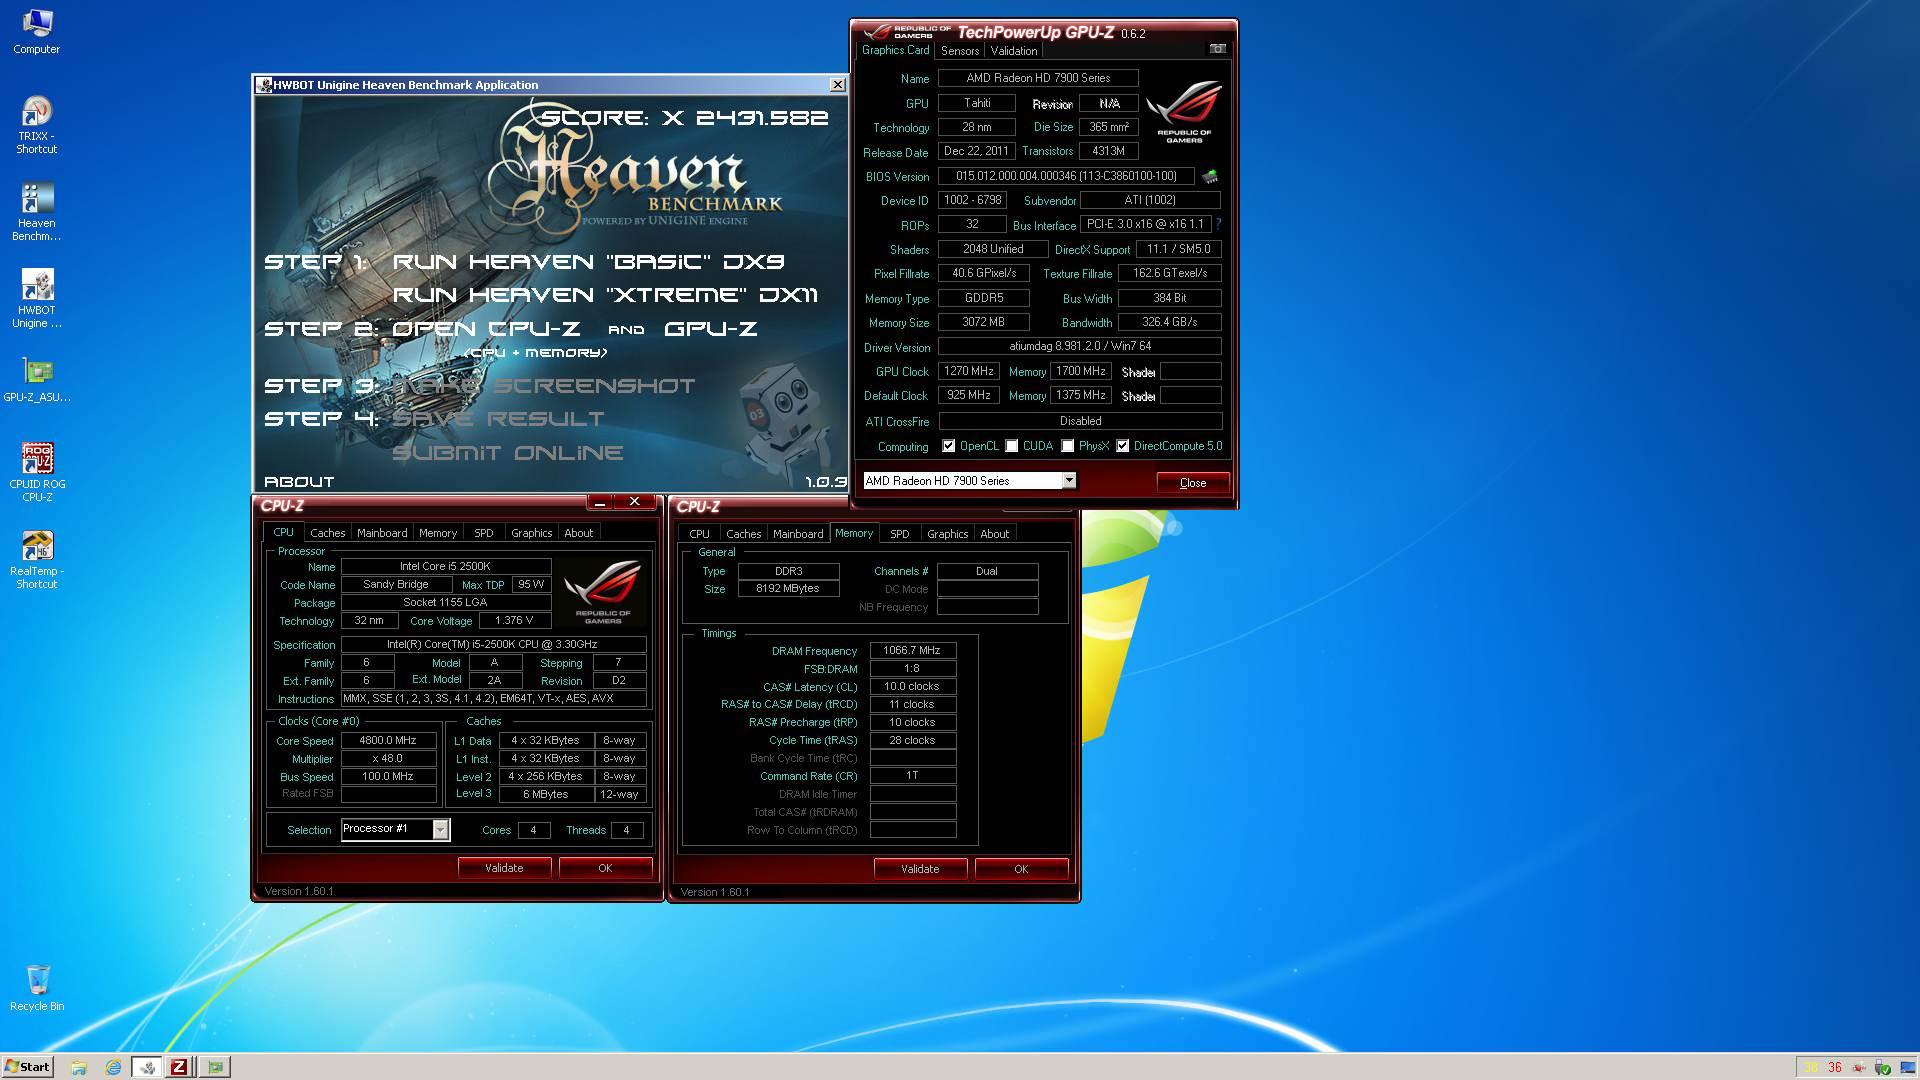1920x1080 pixels.
Task: Click GPU-Z screenshot camera icon
Action: (1217, 49)
